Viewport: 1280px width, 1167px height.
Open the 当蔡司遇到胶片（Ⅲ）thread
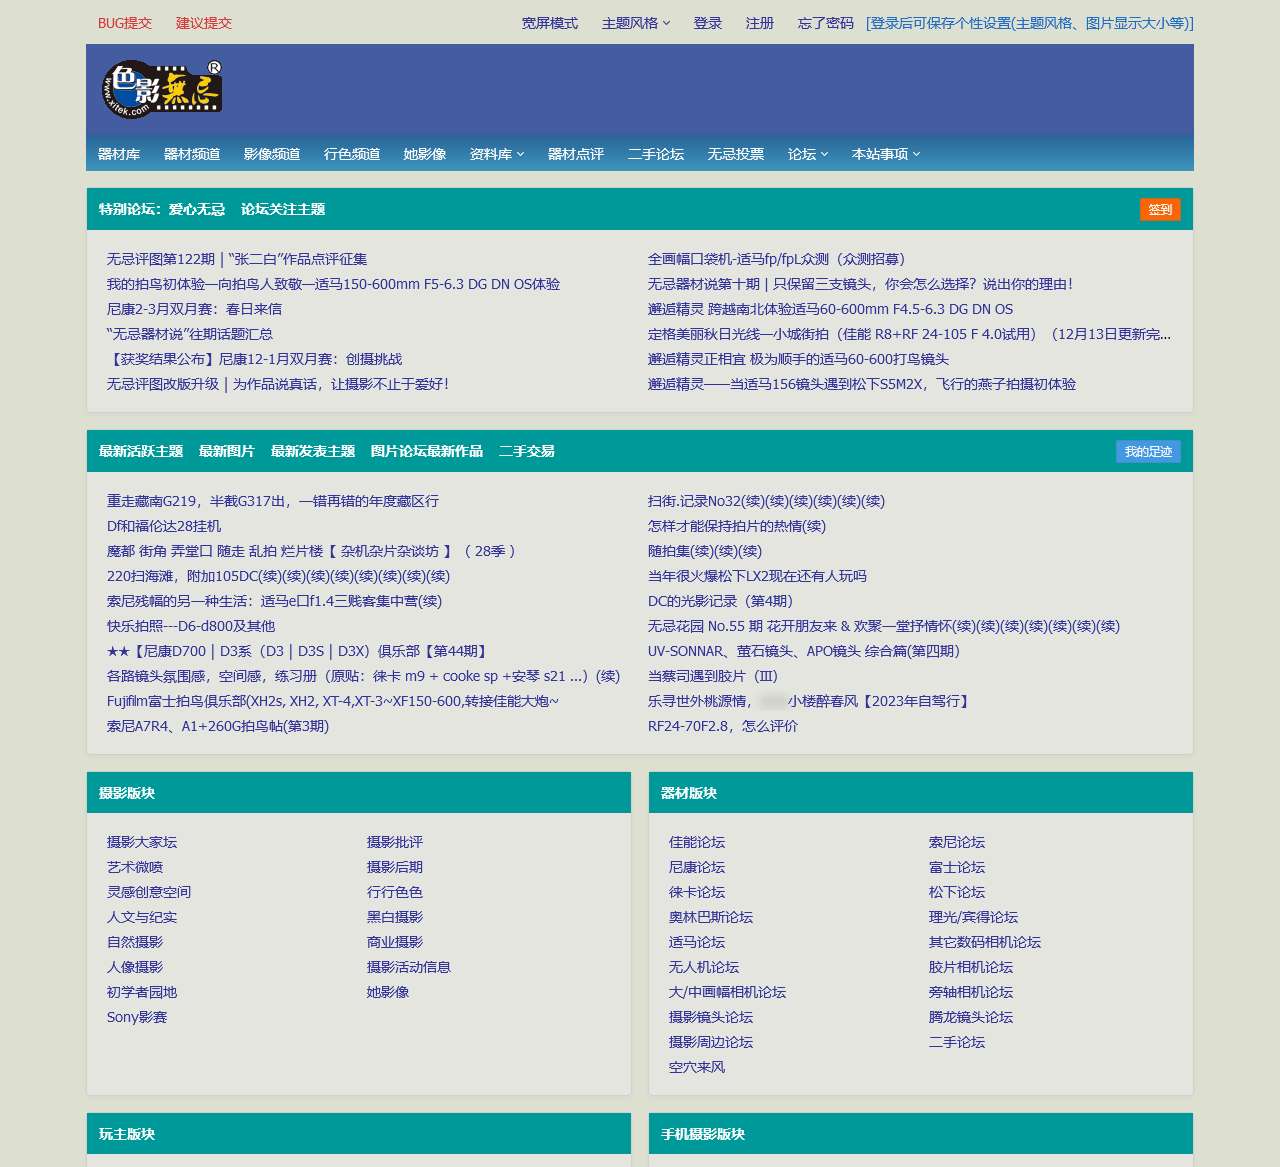pos(713,676)
